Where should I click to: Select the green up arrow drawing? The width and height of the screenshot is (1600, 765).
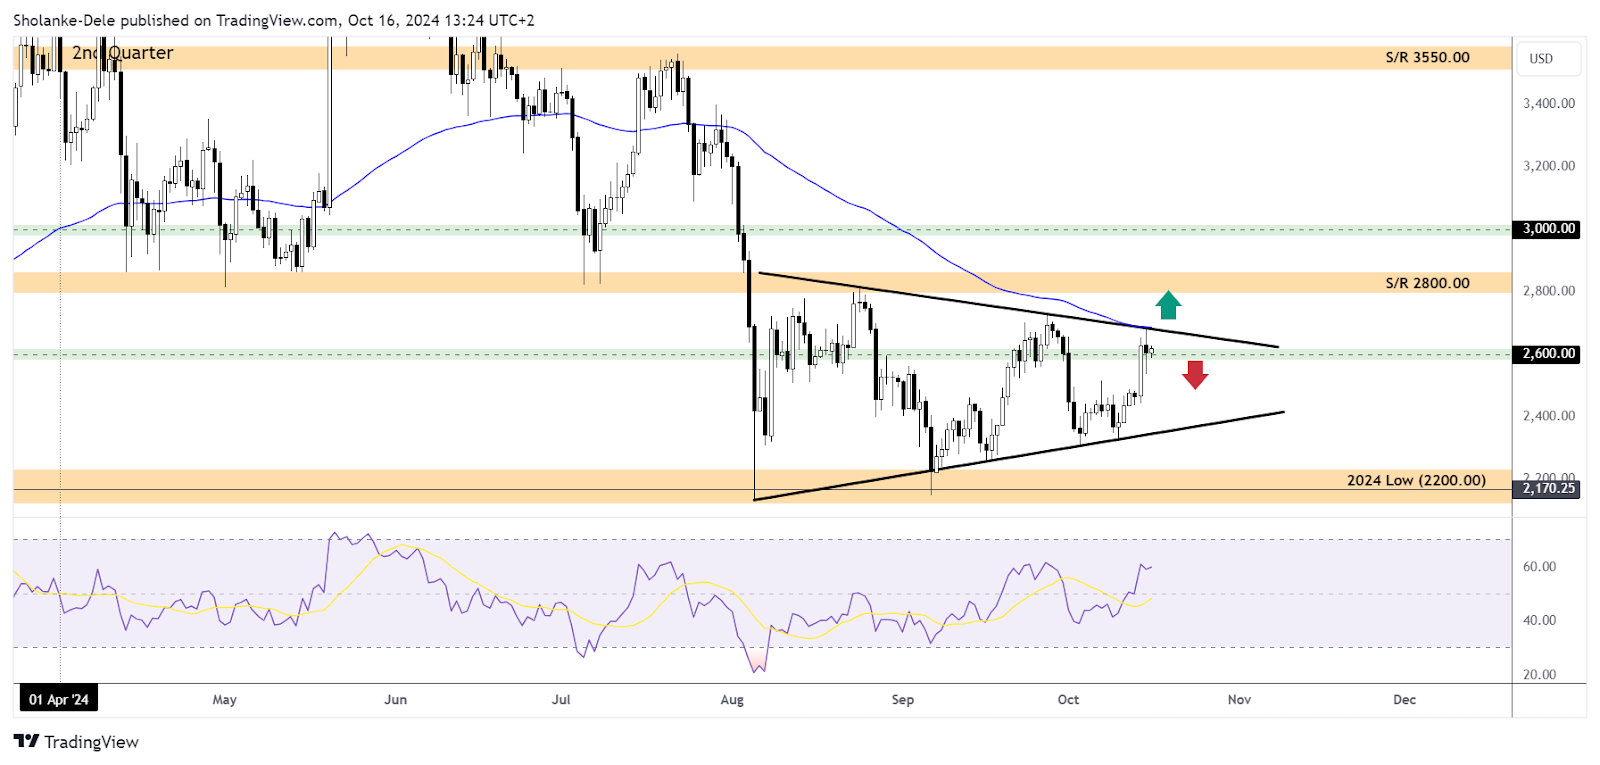(1168, 304)
